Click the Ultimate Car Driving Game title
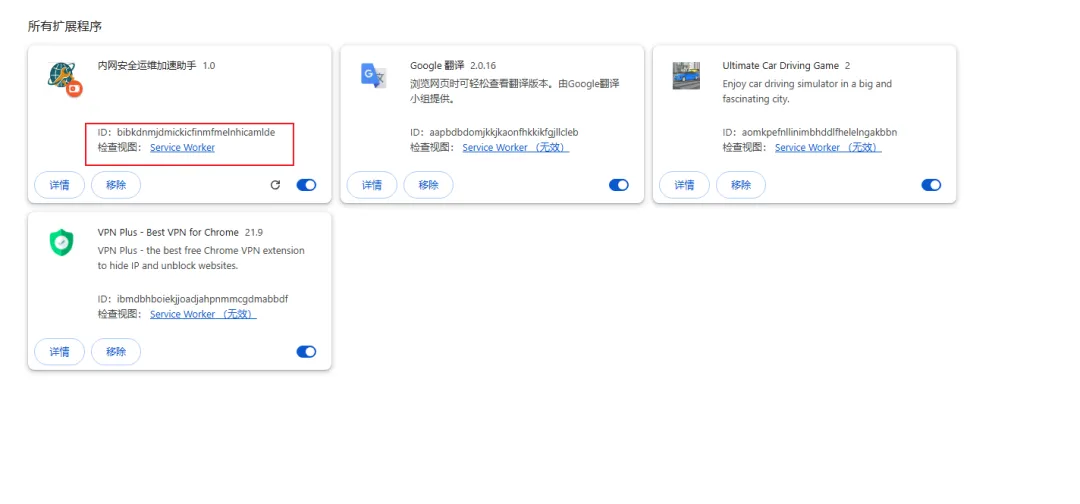This screenshot has height=504, width=1080. pyautogui.click(x=780, y=65)
